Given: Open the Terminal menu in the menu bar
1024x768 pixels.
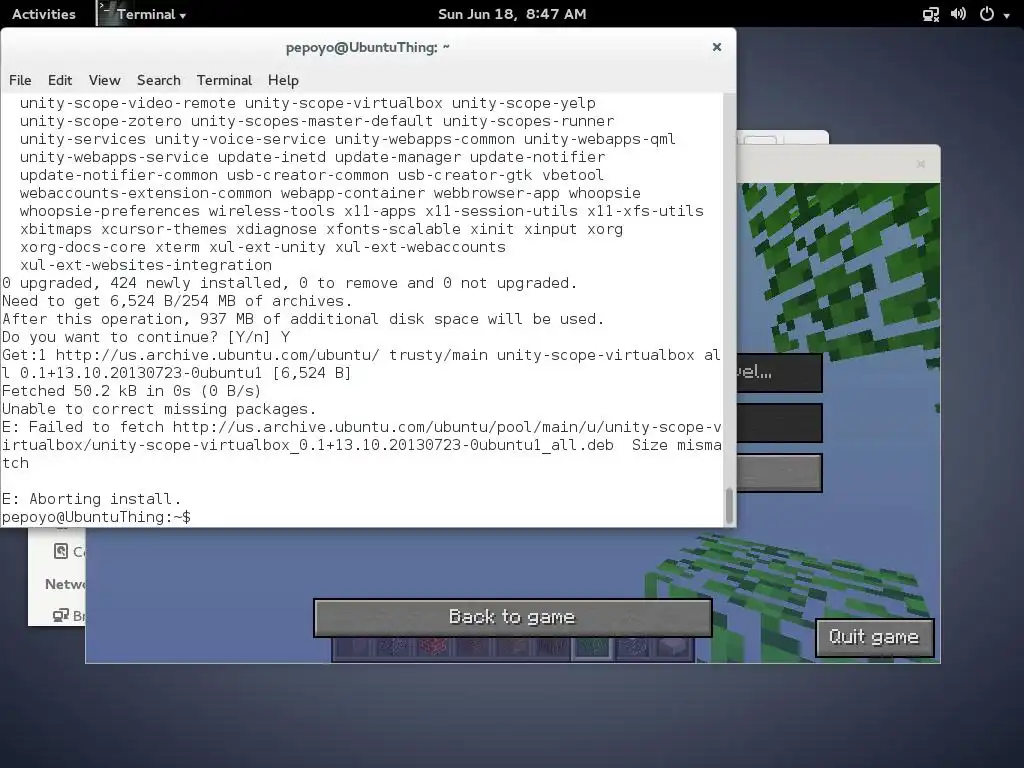Looking at the screenshot, I should coord(224,80).
